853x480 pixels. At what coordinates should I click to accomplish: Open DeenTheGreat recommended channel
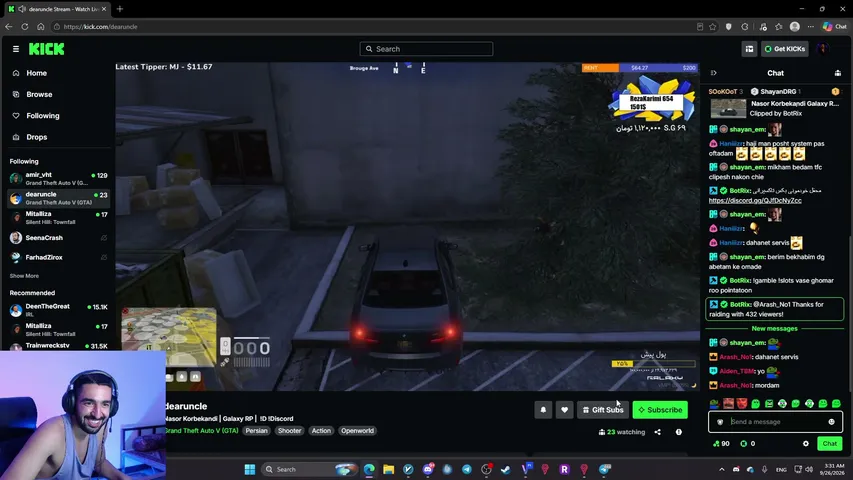click(59, 310)
